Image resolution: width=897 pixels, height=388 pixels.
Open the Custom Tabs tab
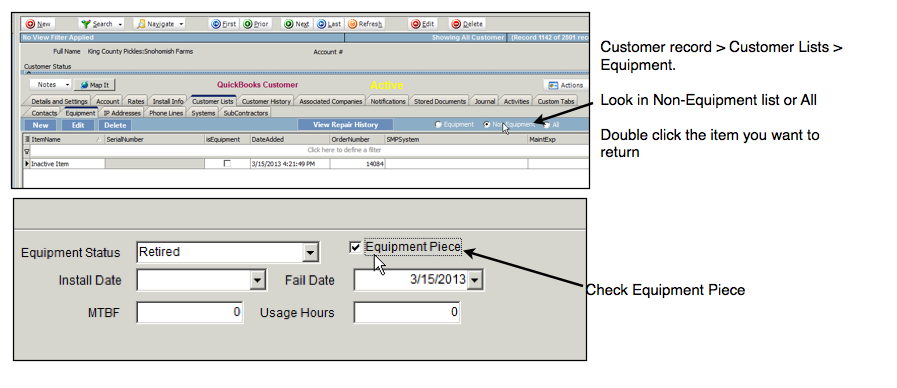(x=555, y=101)
